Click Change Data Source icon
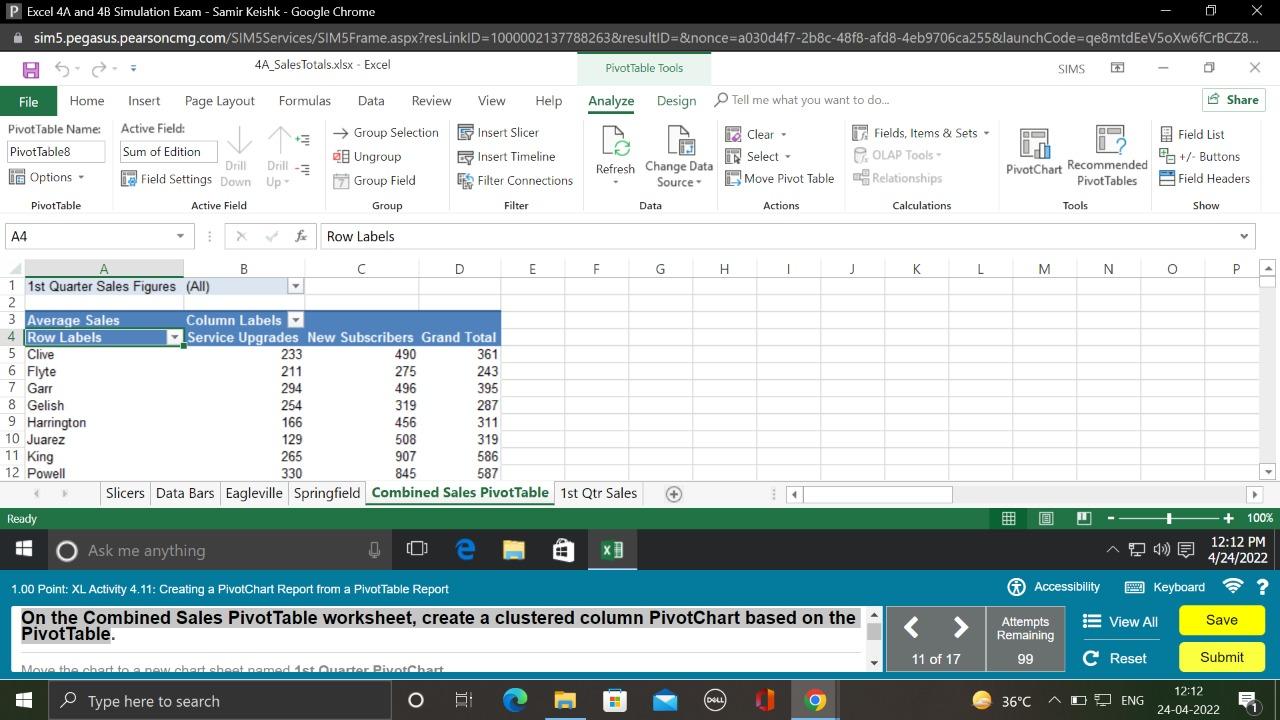The width and height of the screenshot is (1280, 720). click(x=679, y=140)
